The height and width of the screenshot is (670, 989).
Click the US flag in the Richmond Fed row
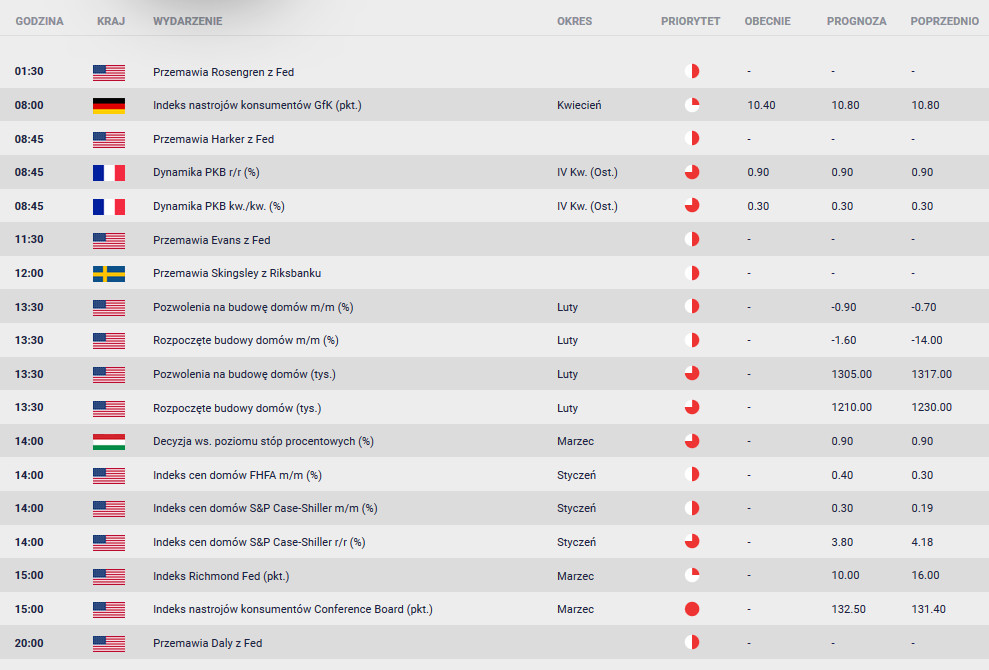click(108, 577)
